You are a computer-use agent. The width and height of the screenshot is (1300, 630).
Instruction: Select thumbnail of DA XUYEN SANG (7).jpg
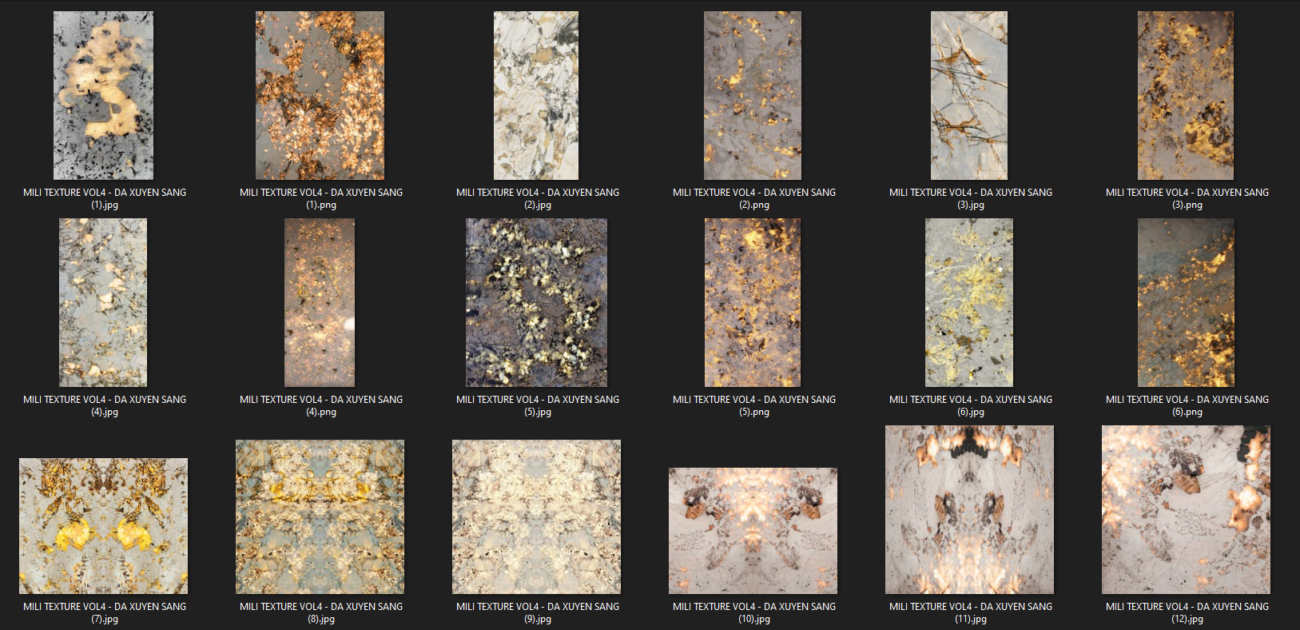tap(104, 526)
